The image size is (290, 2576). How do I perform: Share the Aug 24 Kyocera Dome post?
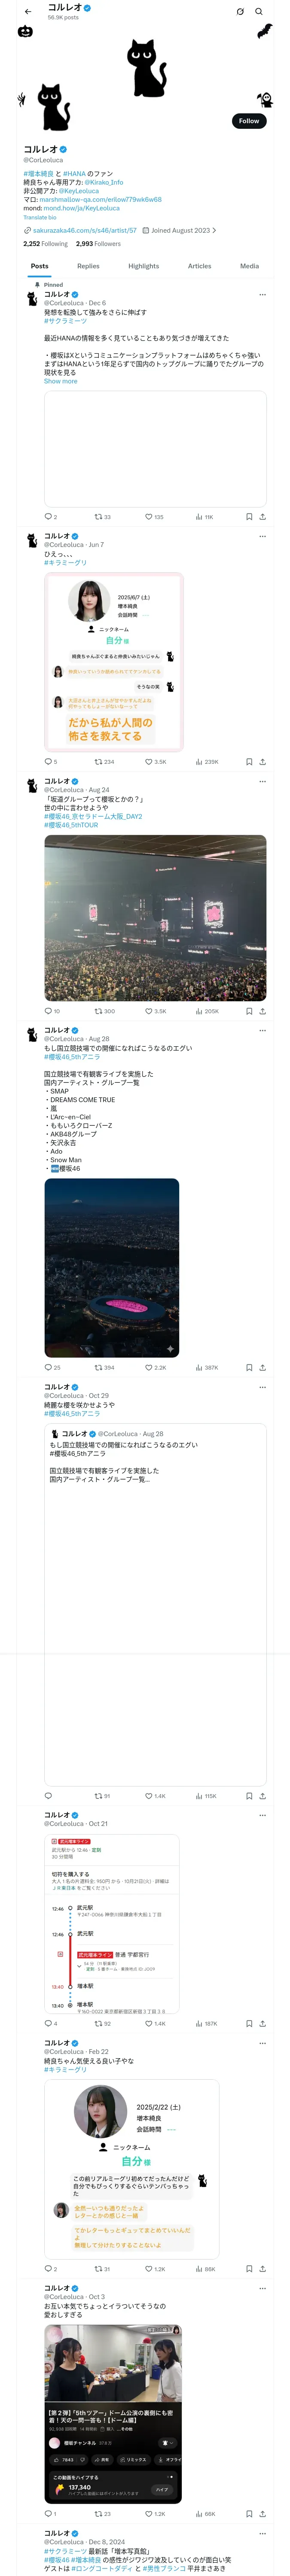[262, 1011]
